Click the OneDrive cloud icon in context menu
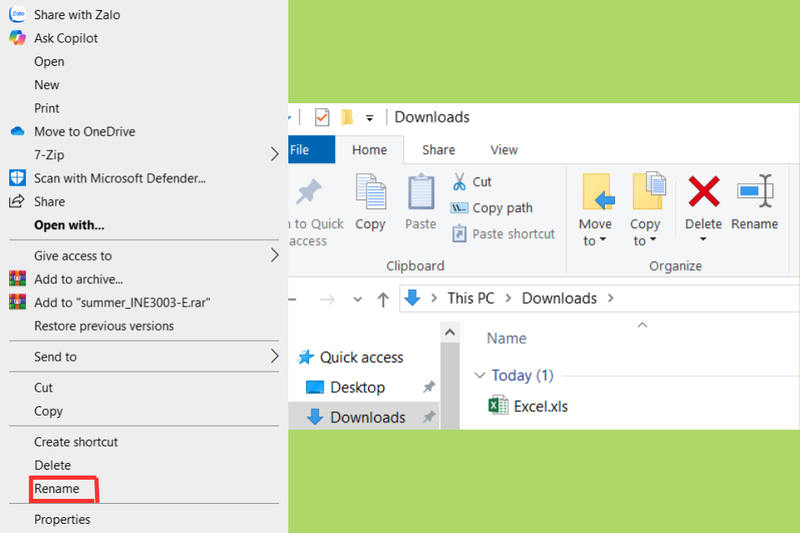 coord(17,131)
